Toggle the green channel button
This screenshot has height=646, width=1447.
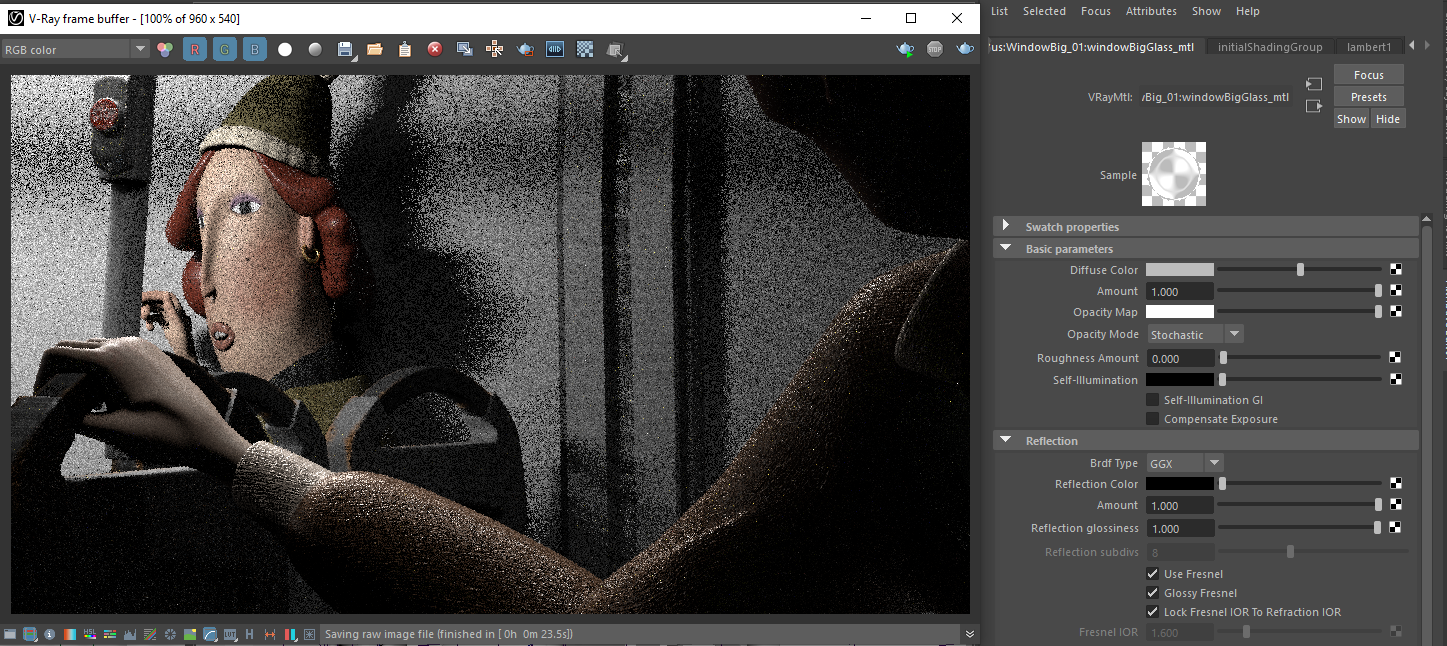[x=225, y=49]
